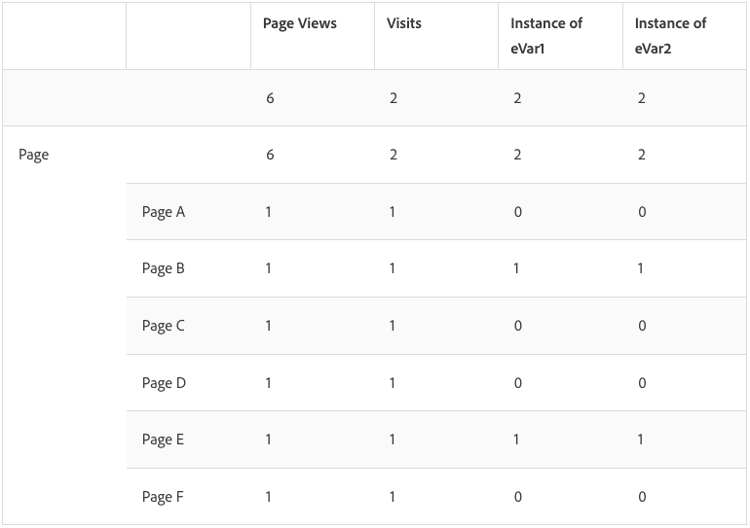Select Page B's eVar1 instance value
This screenshot has width=750, height=528.
517,269
